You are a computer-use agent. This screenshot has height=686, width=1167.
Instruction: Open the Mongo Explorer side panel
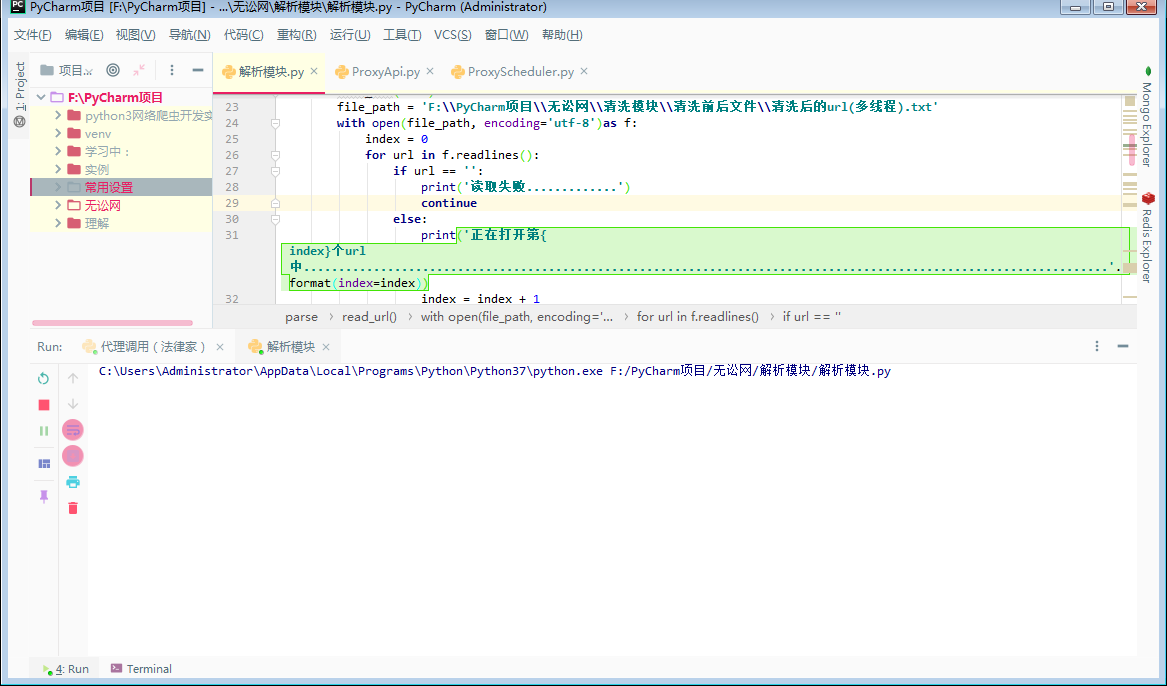point(1147,118)
